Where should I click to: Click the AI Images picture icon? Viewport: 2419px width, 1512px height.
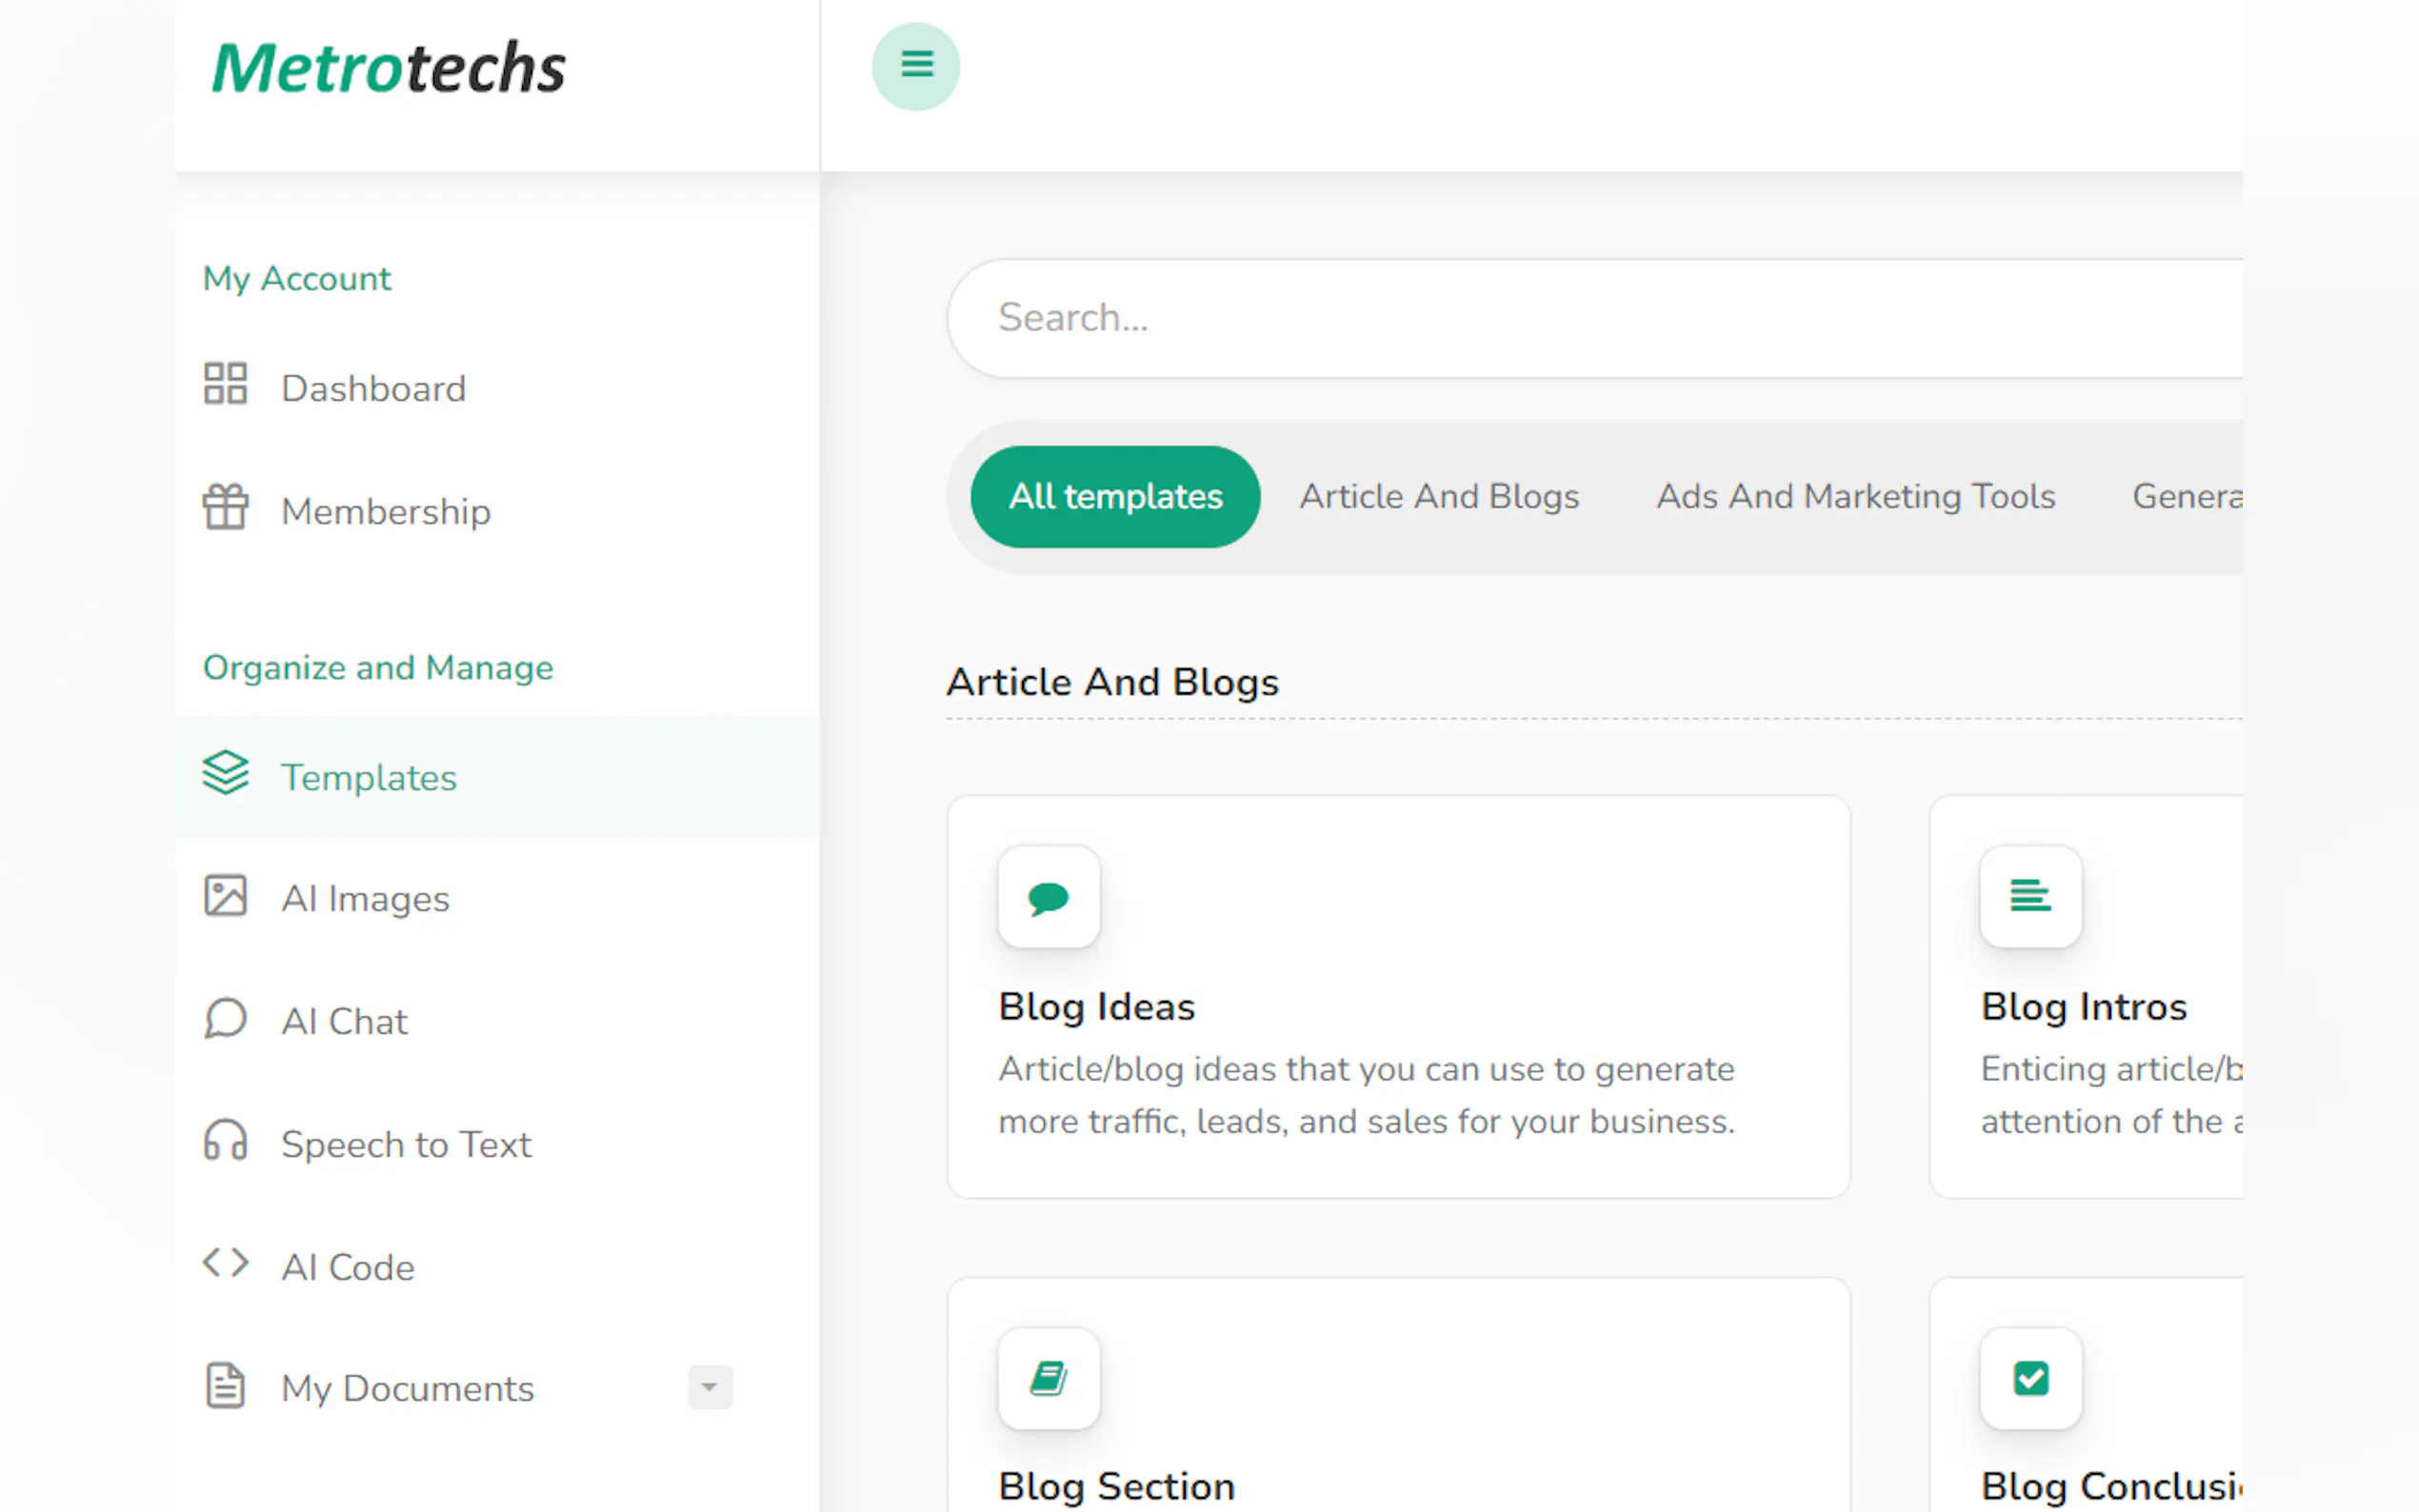[x=225, y=896]
